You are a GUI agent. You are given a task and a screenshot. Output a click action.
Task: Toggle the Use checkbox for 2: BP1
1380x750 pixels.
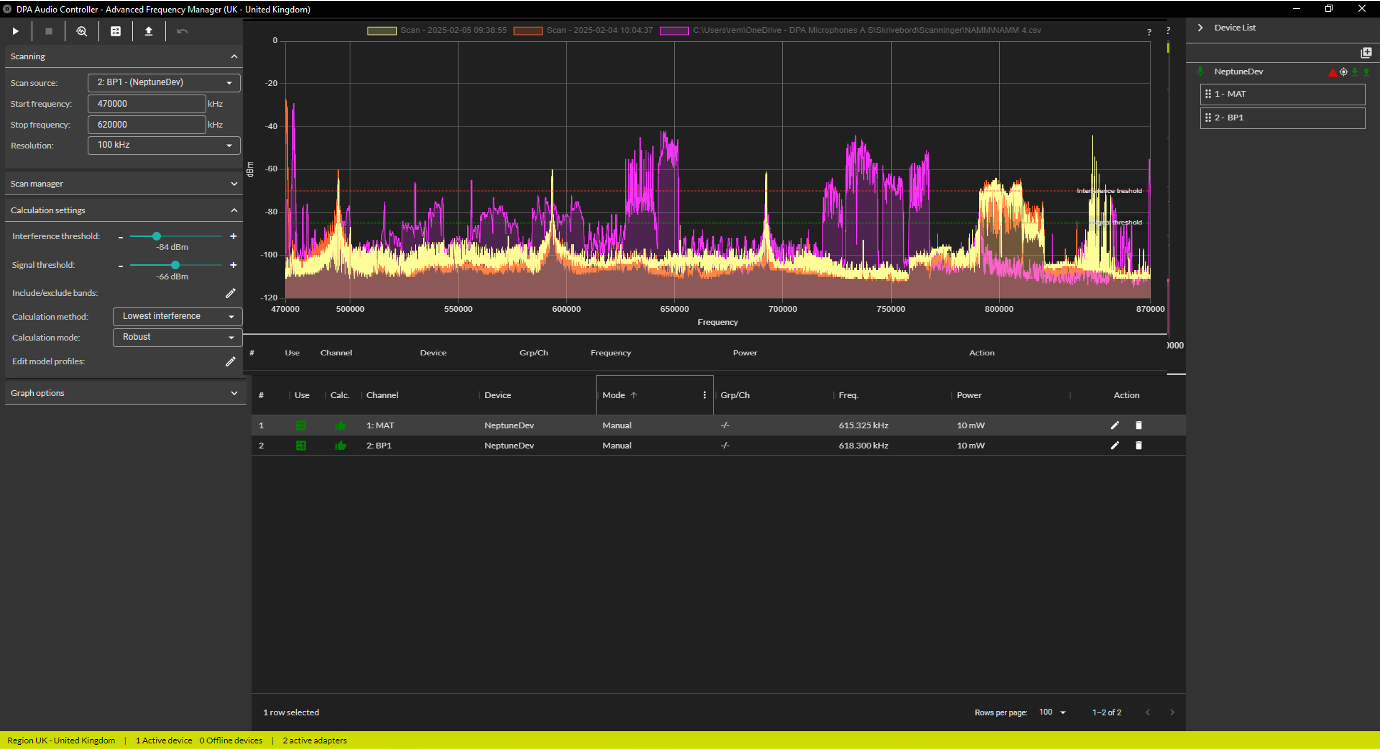coord(301,445)
